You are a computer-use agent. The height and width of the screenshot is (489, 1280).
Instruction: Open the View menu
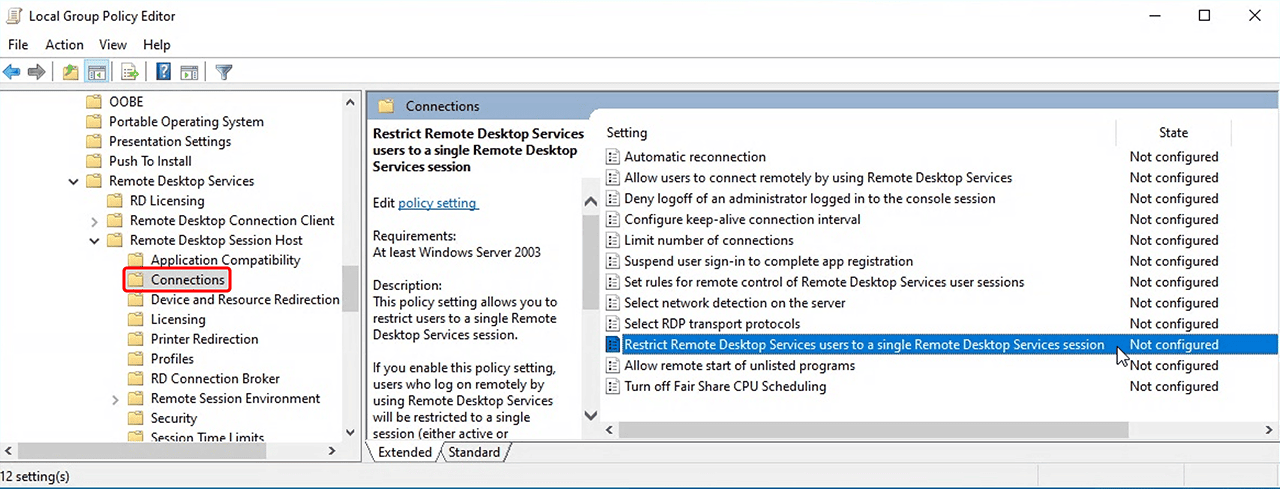coord(113,45)
